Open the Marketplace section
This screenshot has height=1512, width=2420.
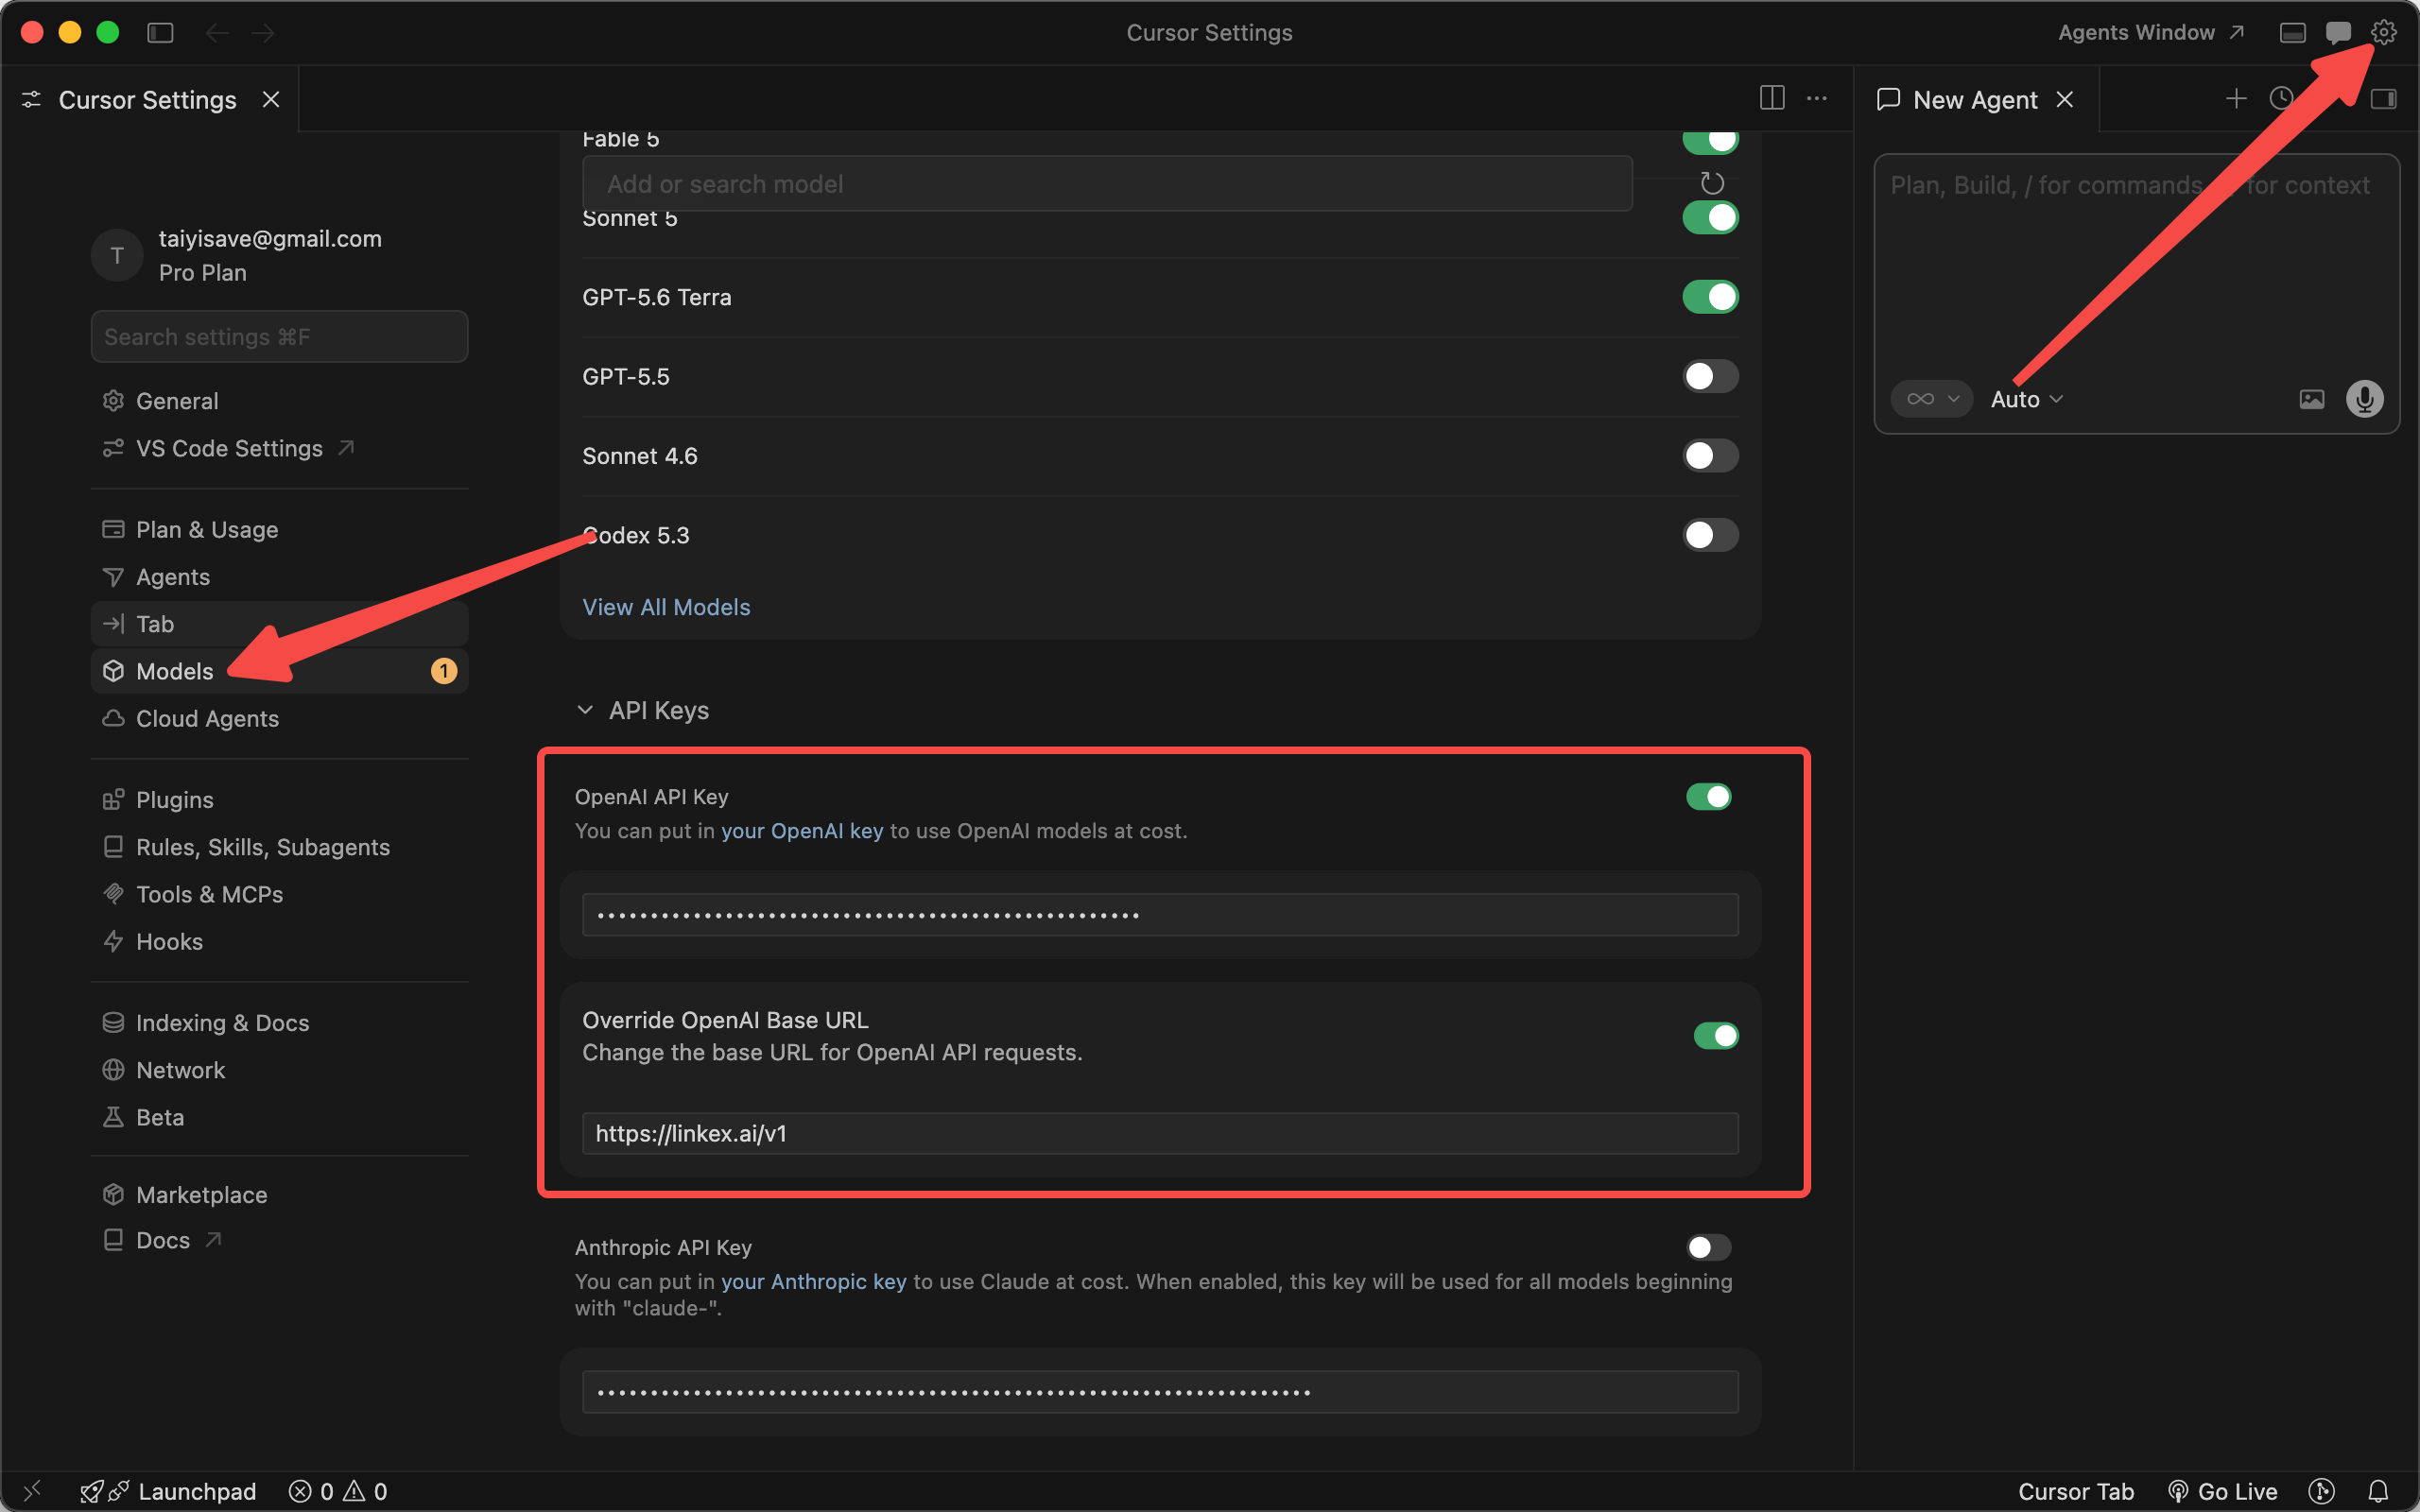coord(279,1195)
